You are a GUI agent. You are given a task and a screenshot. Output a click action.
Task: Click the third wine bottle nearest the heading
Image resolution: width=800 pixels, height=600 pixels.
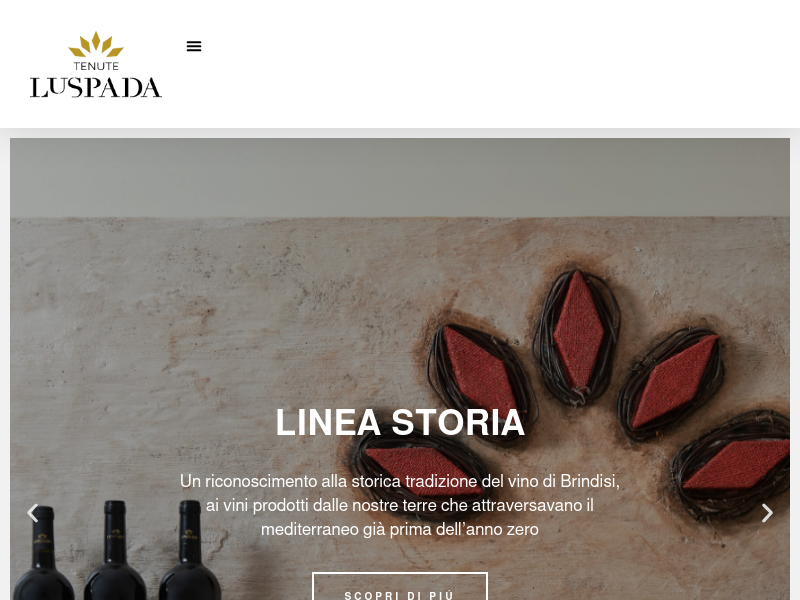pyautogui.click(x=190, y=551)
